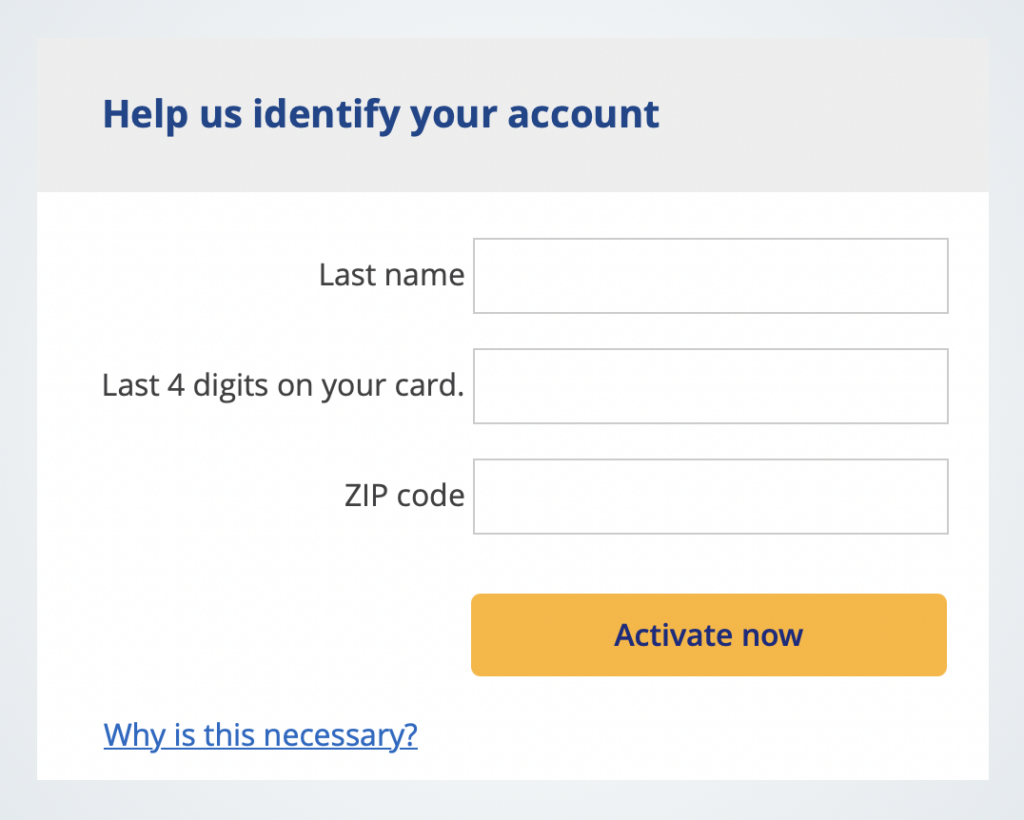Place cursor in the box beside ZIP code
Screen dimensions: 1024x820
[x=710, y=496]
